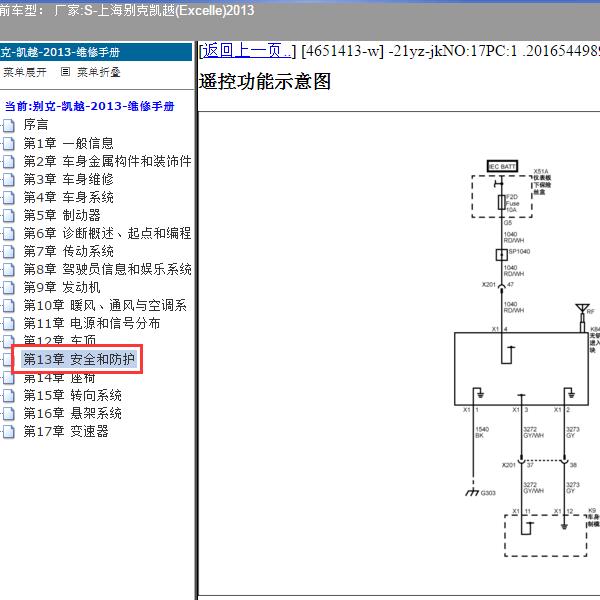Viewport: 600px width, 600px height.
Task: Click page icon beside 第10章
Action: 8,305
